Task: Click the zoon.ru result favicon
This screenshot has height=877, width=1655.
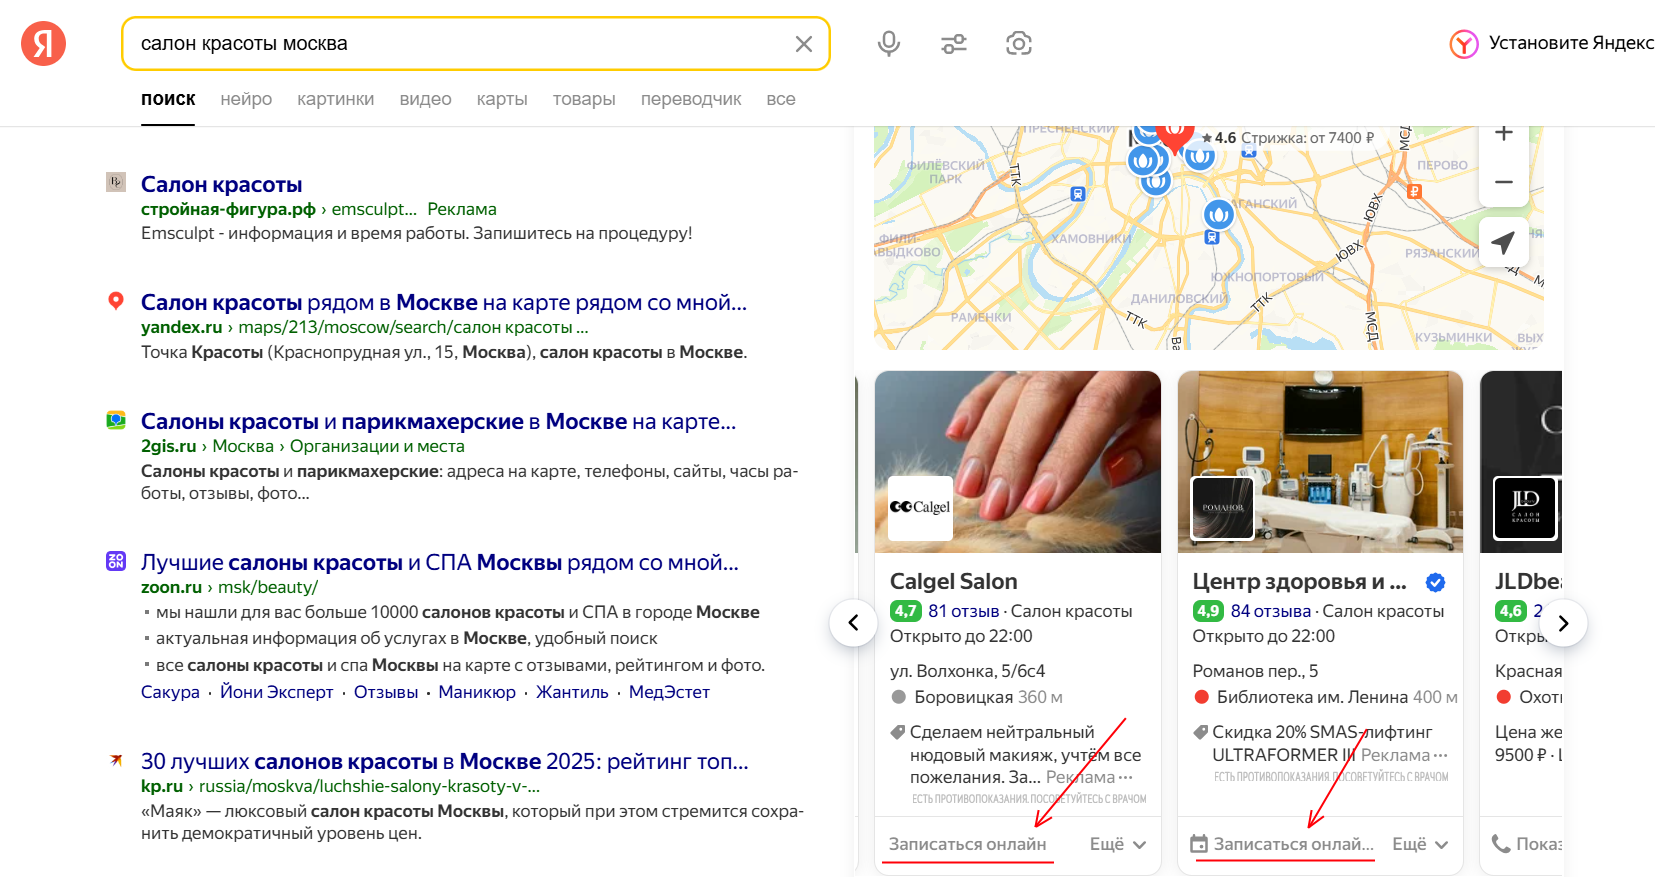Action: [x=116, y=561]
